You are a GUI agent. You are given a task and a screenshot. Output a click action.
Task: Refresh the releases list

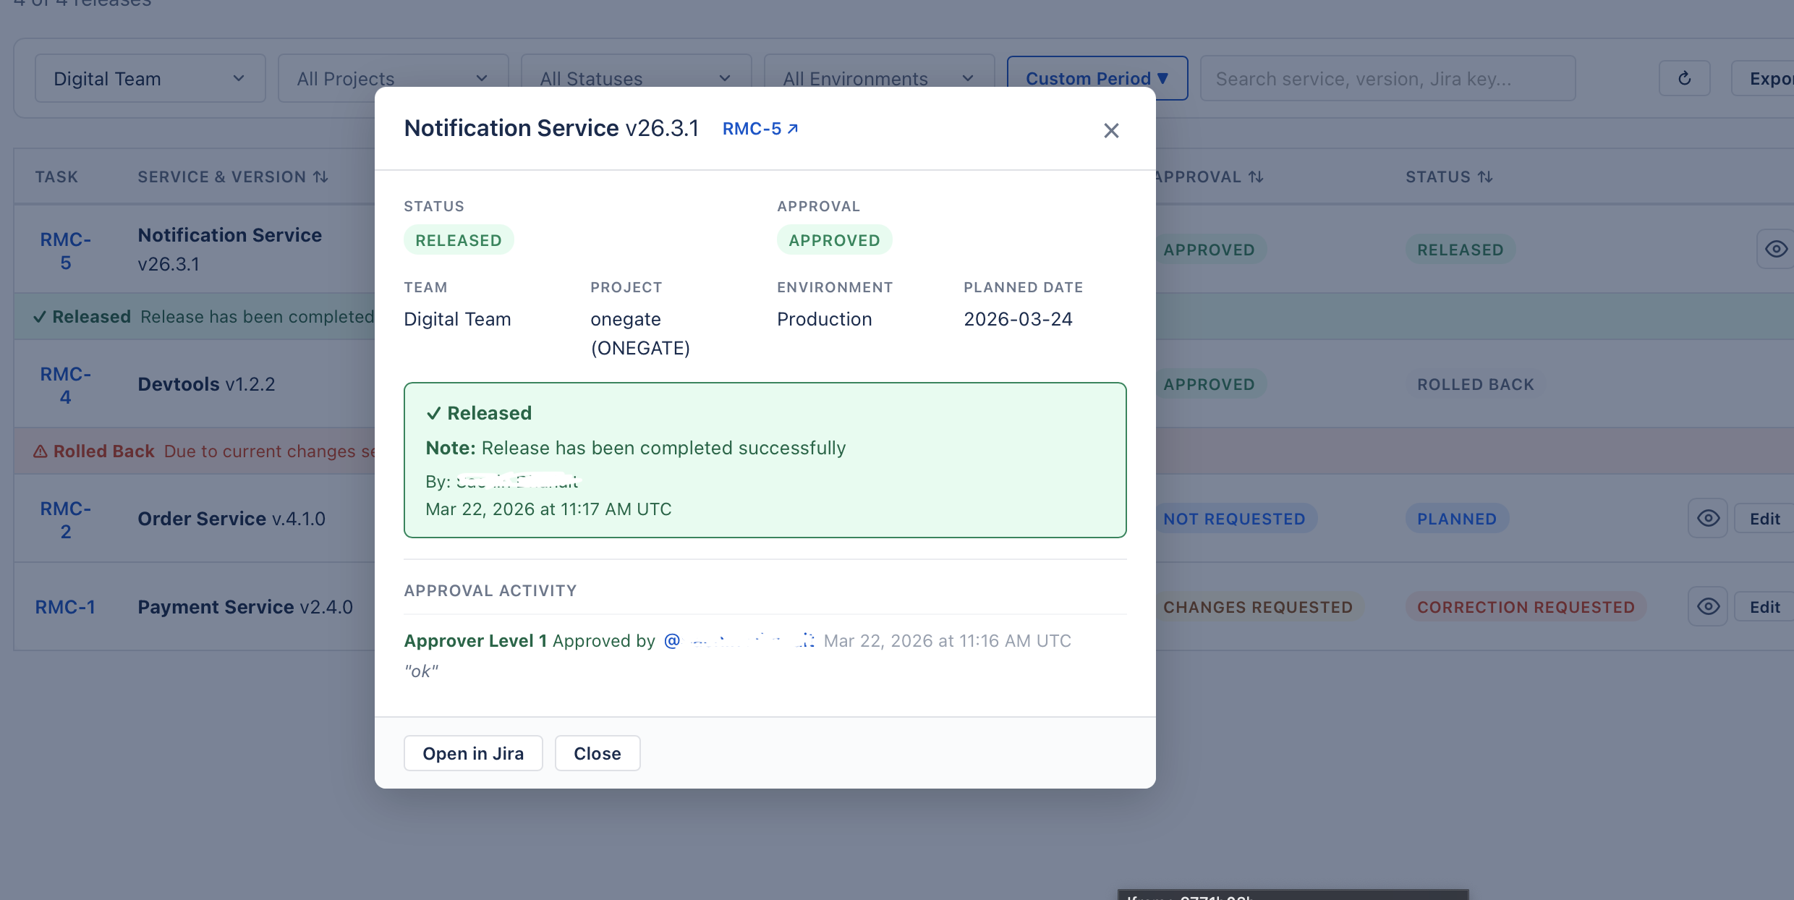pyautogui.click(x=1685, y=78)
